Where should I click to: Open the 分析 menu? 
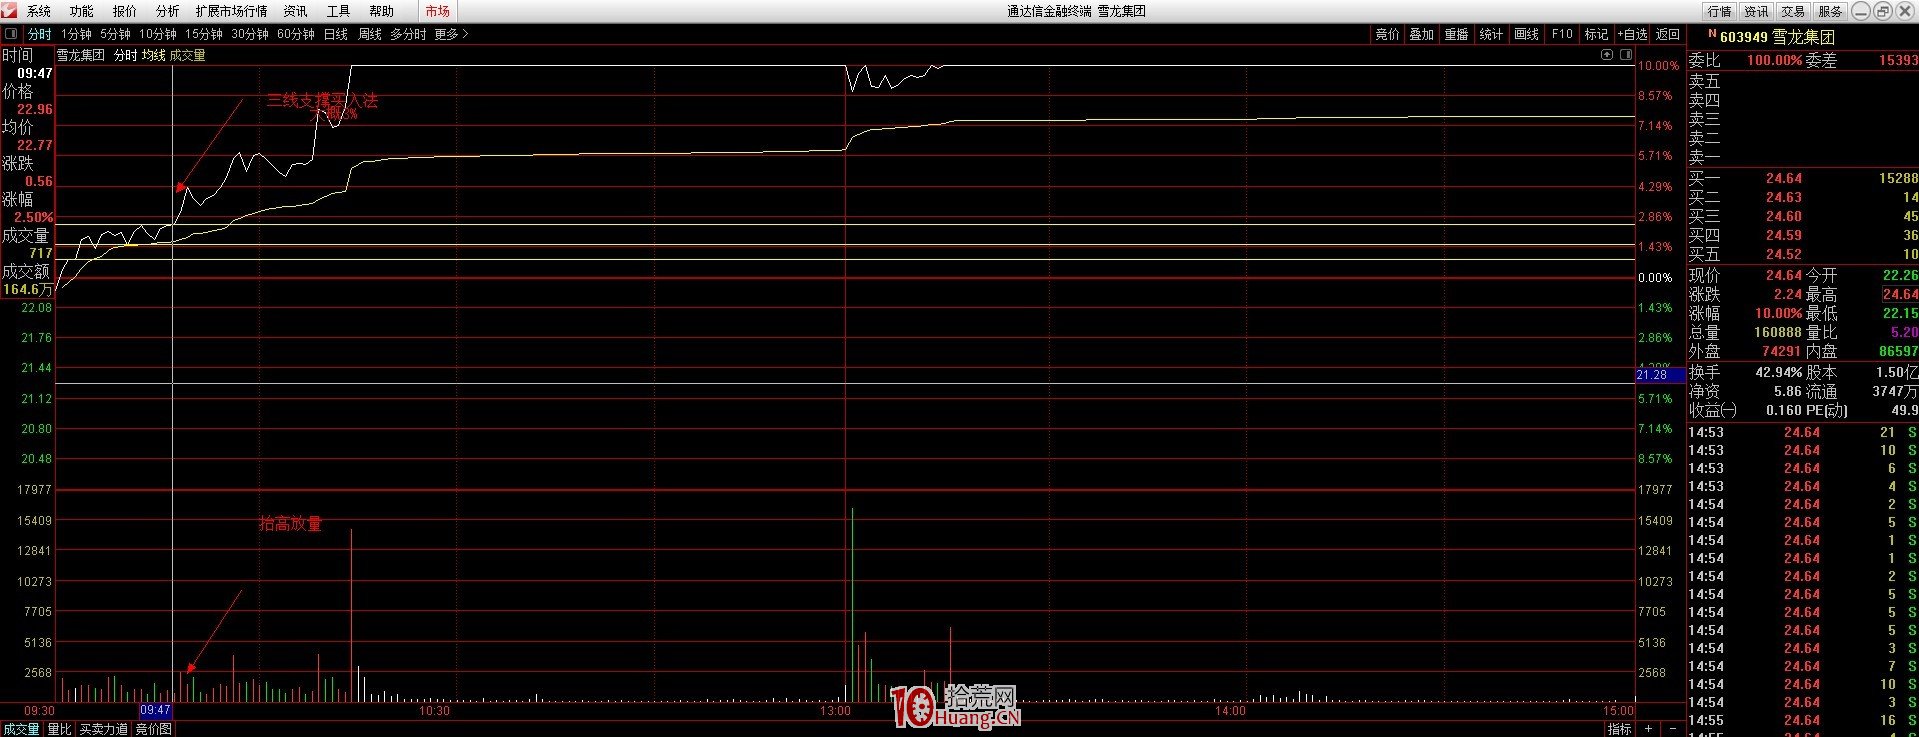point(168,11)
